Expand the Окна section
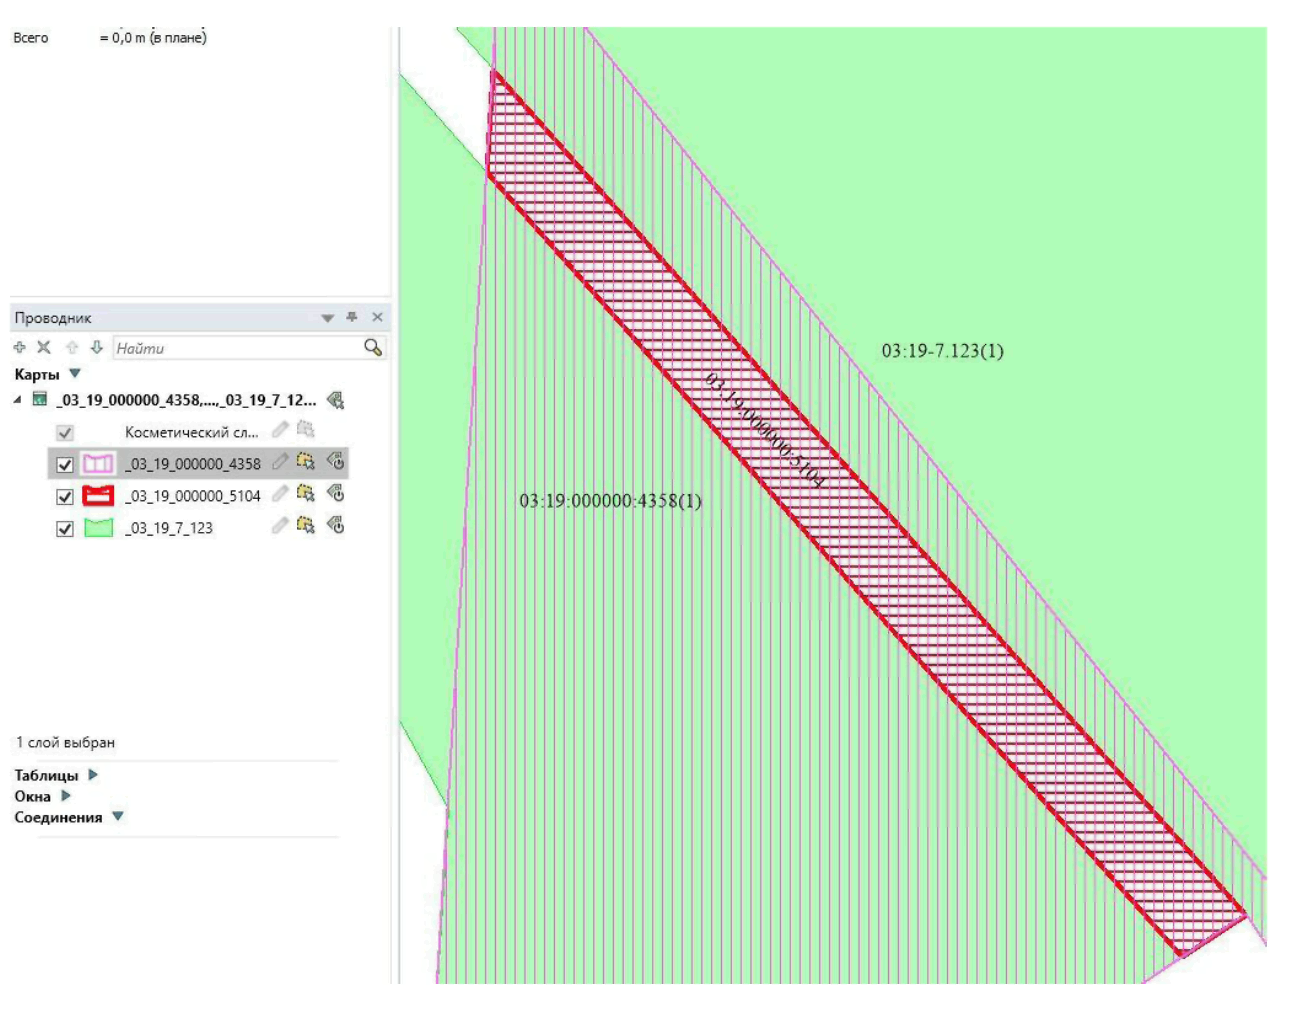The width and height of the screenshot is (1294, 1012). pos(66,796)
